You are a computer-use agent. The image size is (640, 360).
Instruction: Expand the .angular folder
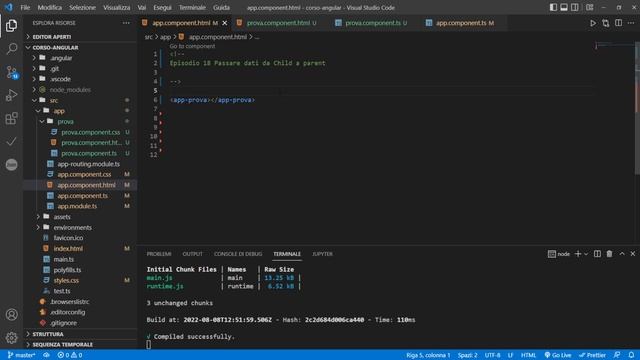point(81,58)
